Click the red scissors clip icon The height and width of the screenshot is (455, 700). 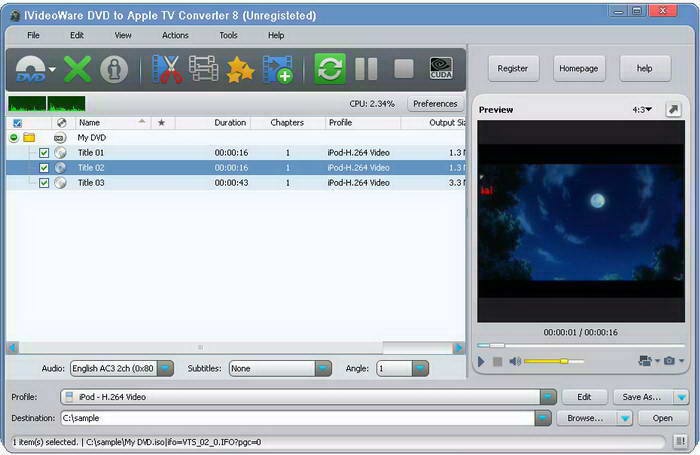coord(167,69)
